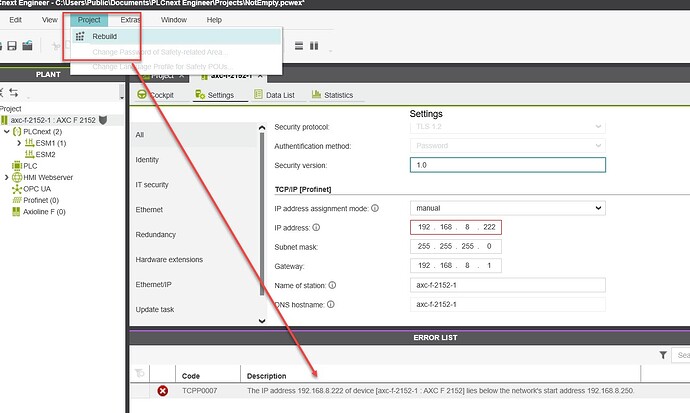Open the Authentification method dropdown
The height and width of the screenshot is (413, 690).
598,146
